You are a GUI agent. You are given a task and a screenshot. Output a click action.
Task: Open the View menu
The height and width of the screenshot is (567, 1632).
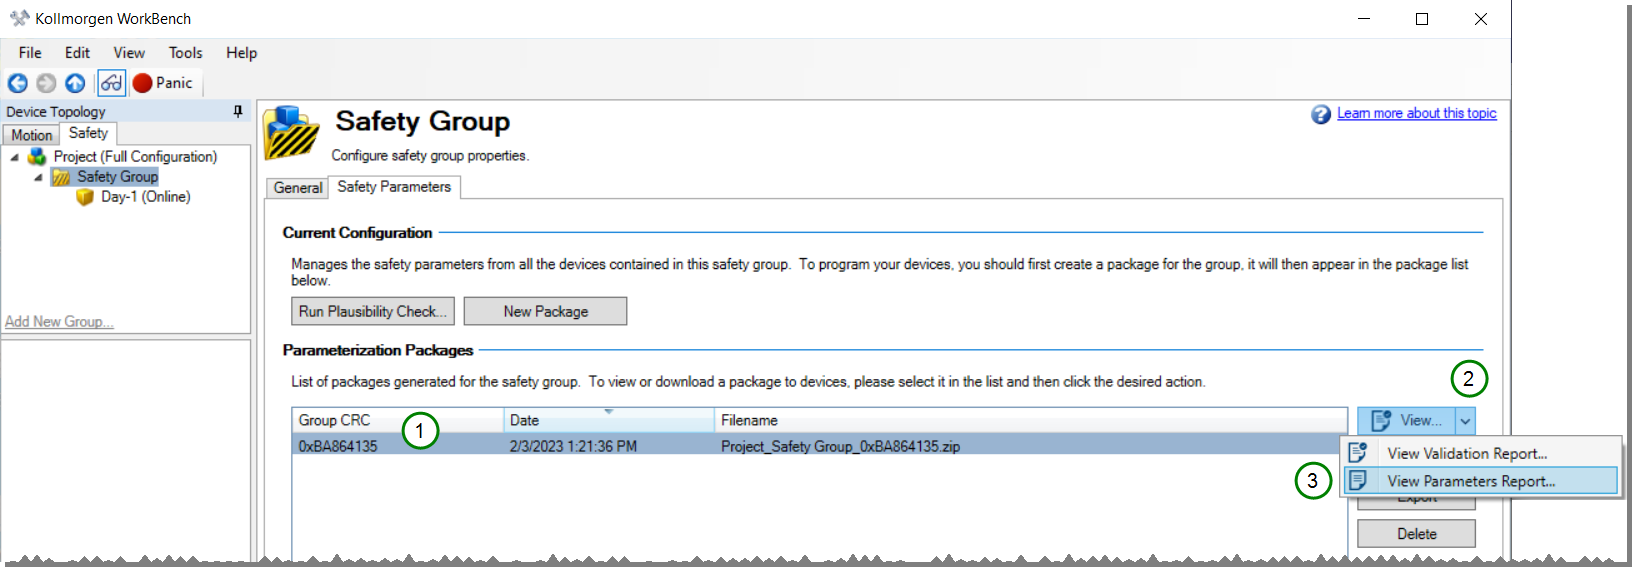pyautogui.click(x=129, y=53)
